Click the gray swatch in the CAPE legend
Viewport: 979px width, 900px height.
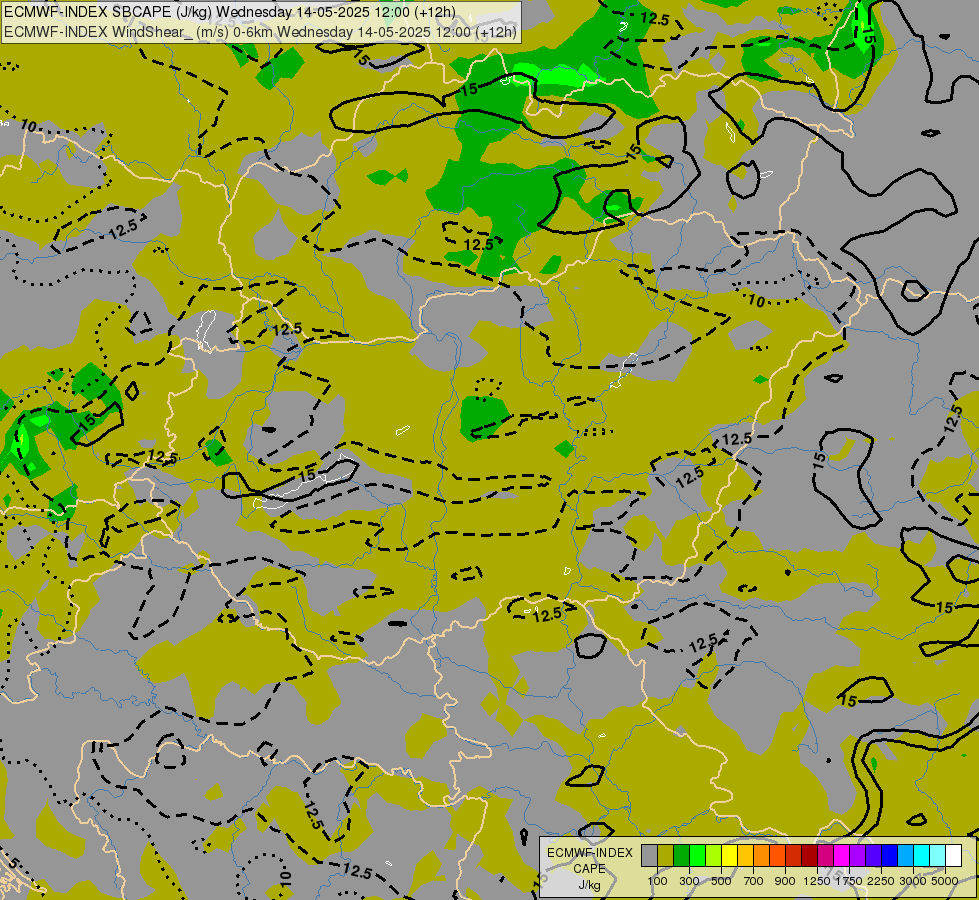click(649, 856)
